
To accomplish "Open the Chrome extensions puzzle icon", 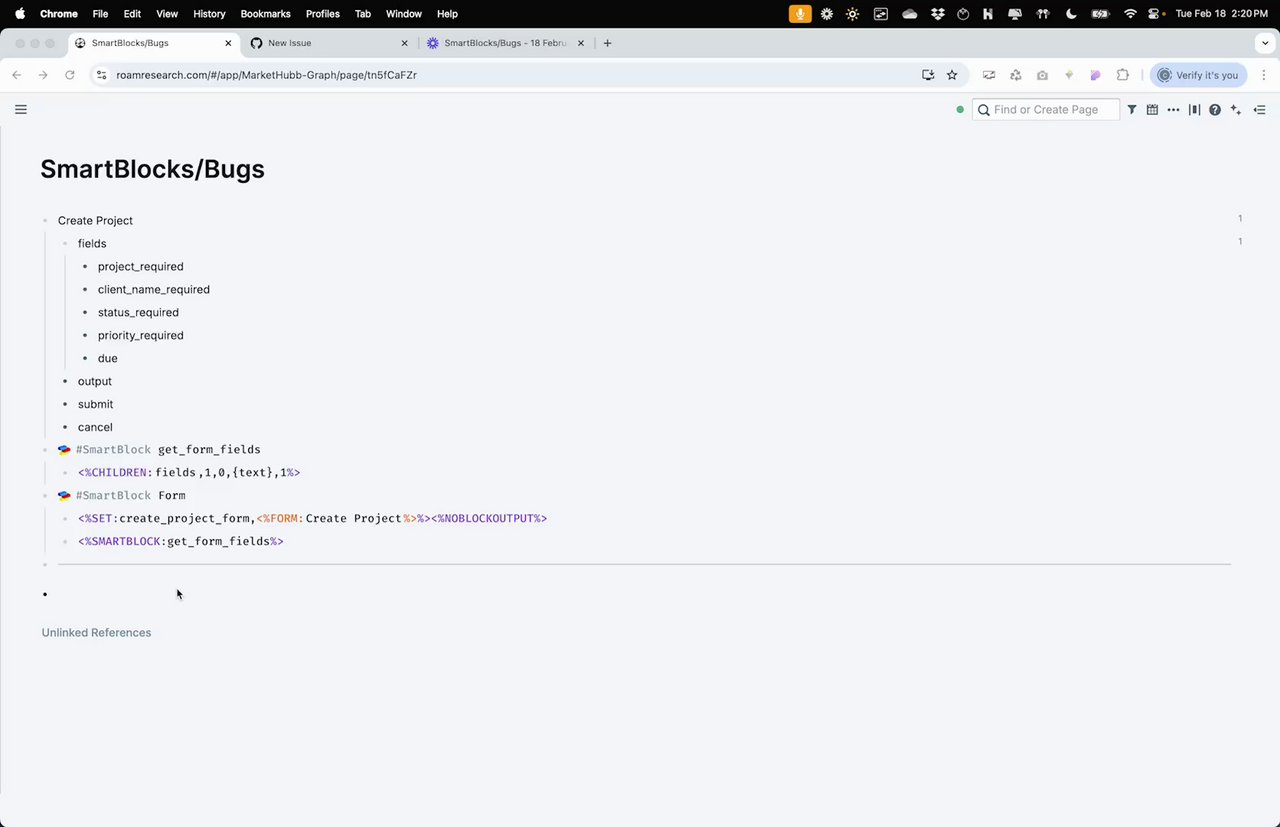I will tap(1123, 75).
